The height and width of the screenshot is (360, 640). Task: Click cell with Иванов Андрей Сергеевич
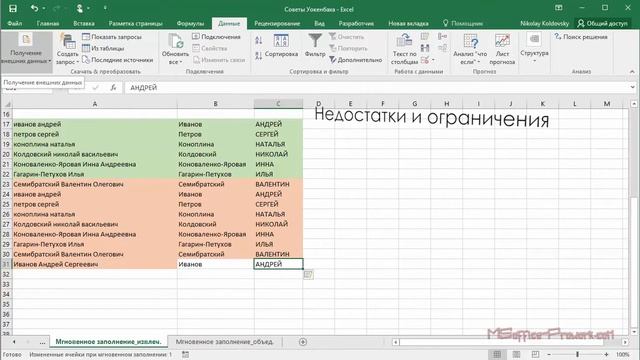(x=95, y=264)
